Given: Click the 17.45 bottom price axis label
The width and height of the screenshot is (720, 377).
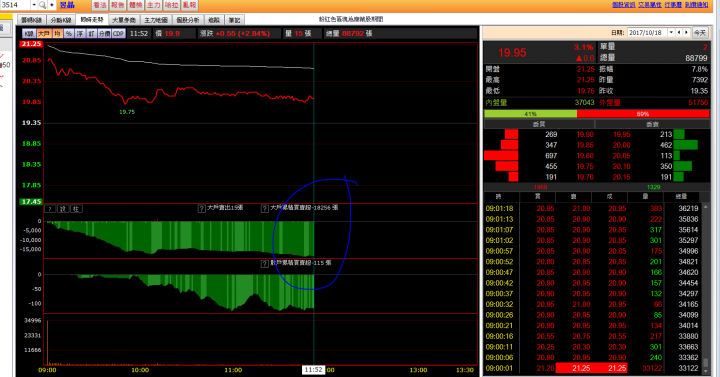Looking at the screenshot, I should [x=31, y=202].
